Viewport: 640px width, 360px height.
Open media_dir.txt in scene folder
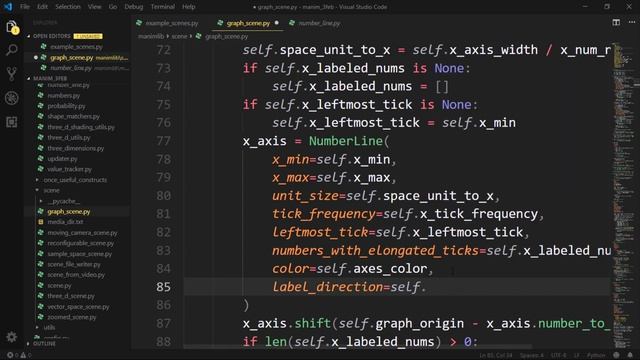[x=65, y=222]
